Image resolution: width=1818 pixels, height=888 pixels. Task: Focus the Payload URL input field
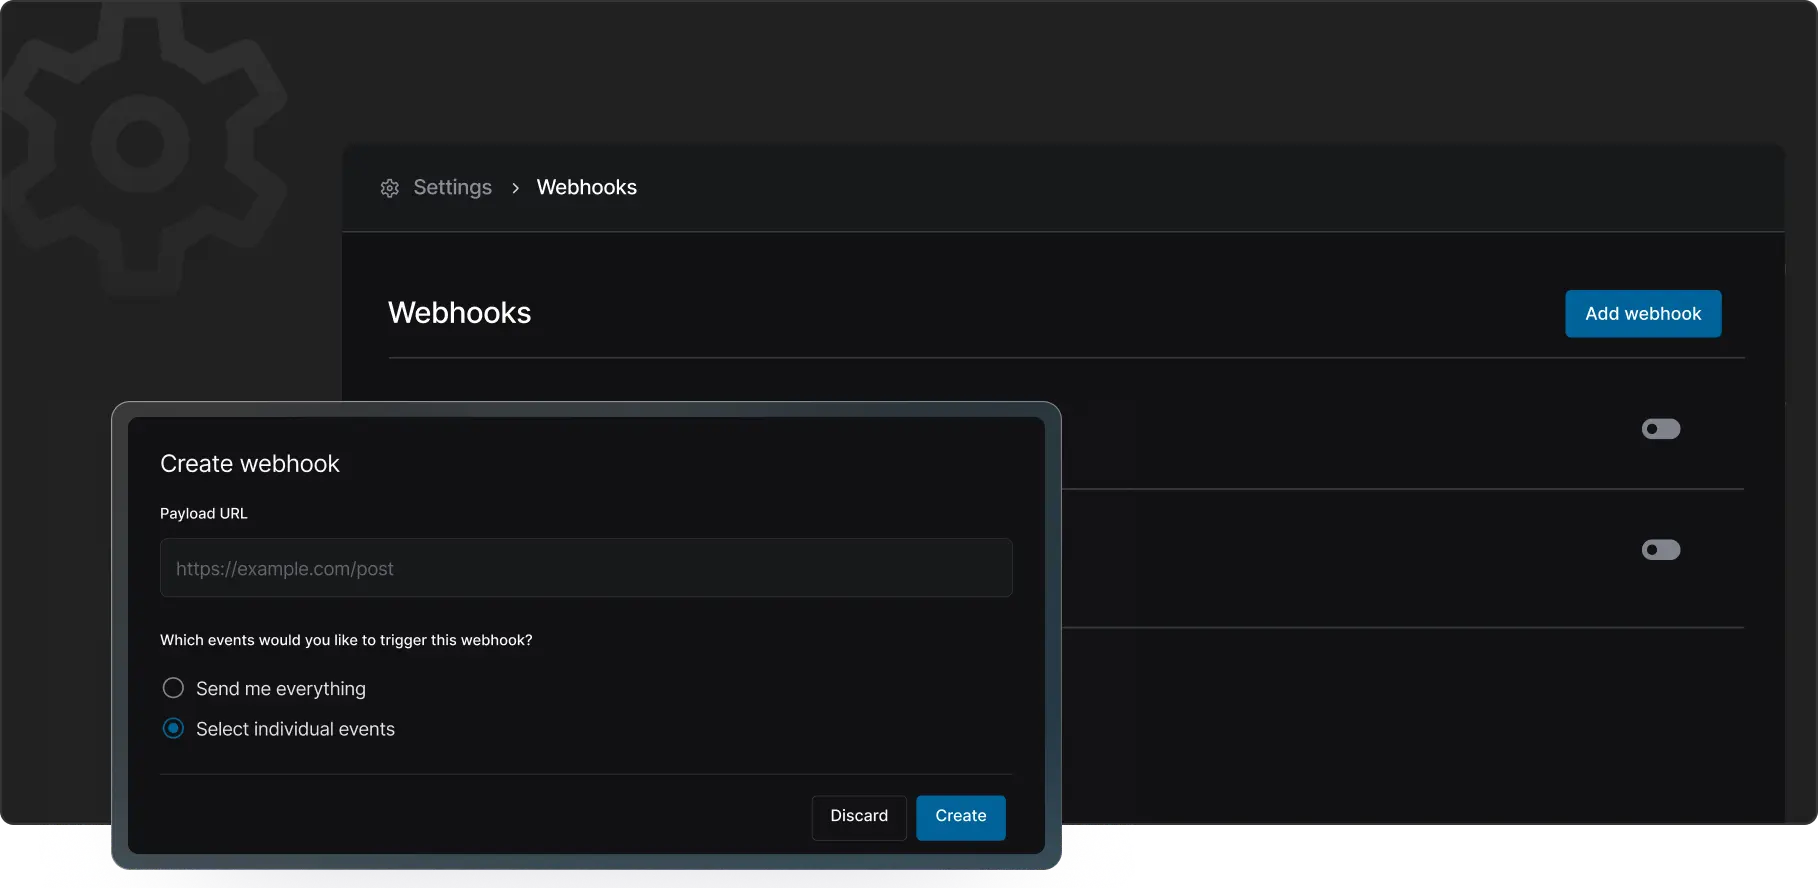pos(586,568)
